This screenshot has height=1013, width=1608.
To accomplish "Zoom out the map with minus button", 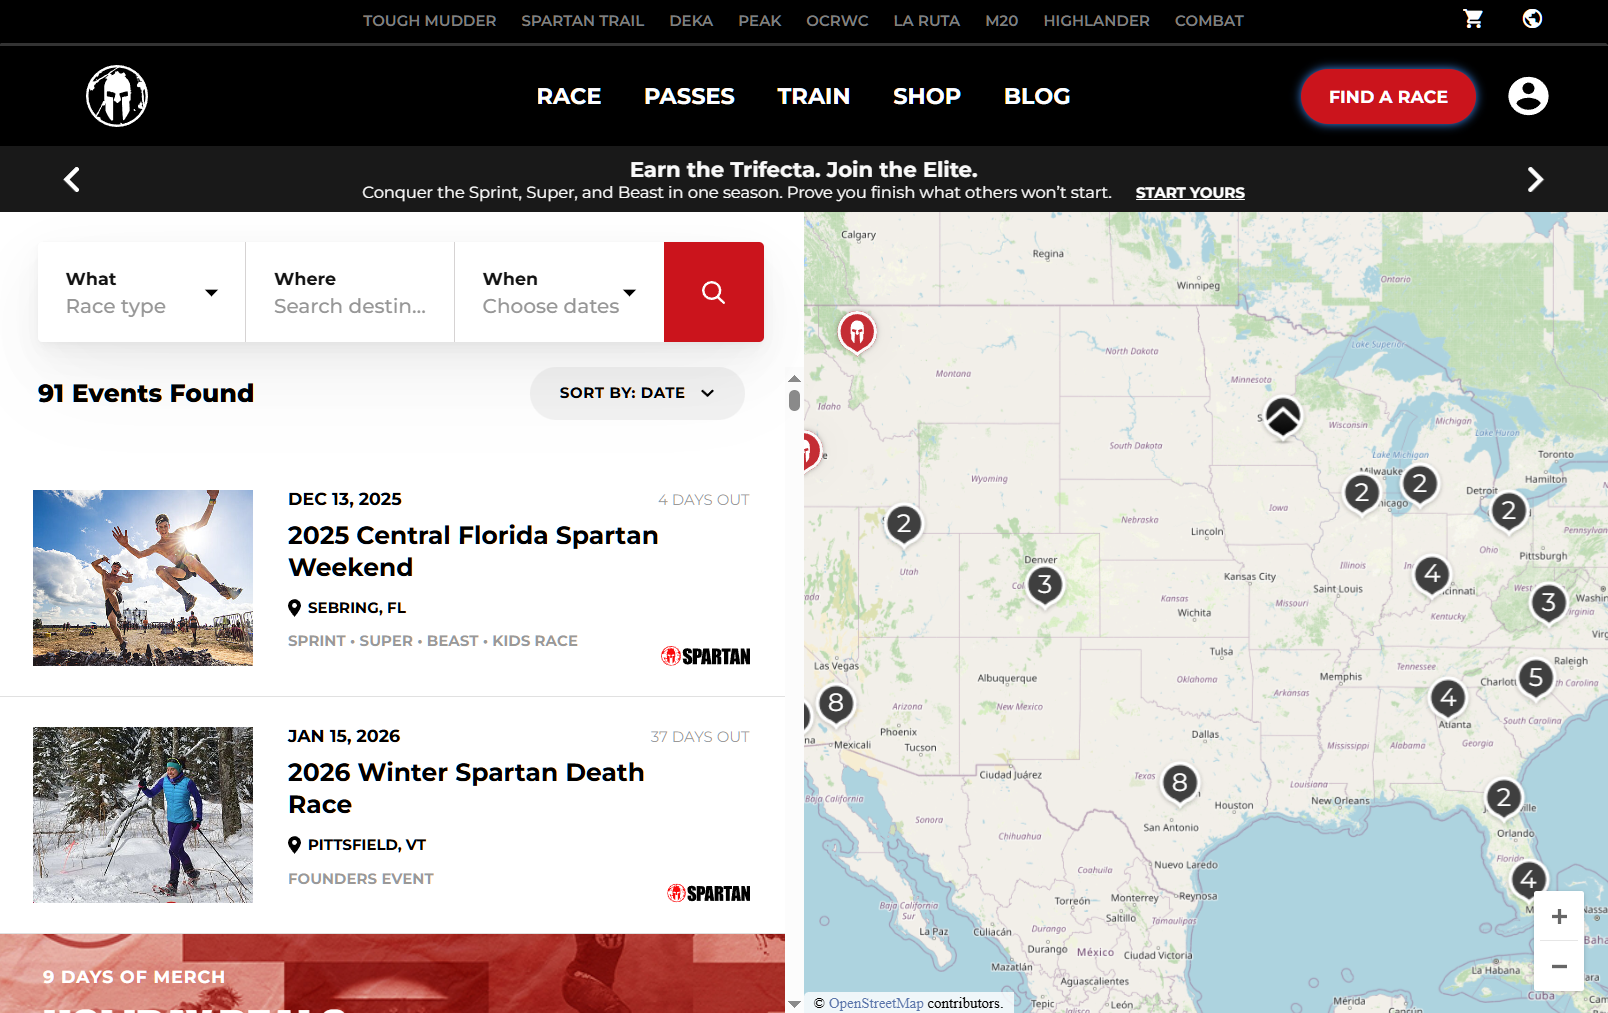I will click(1559, 966).
